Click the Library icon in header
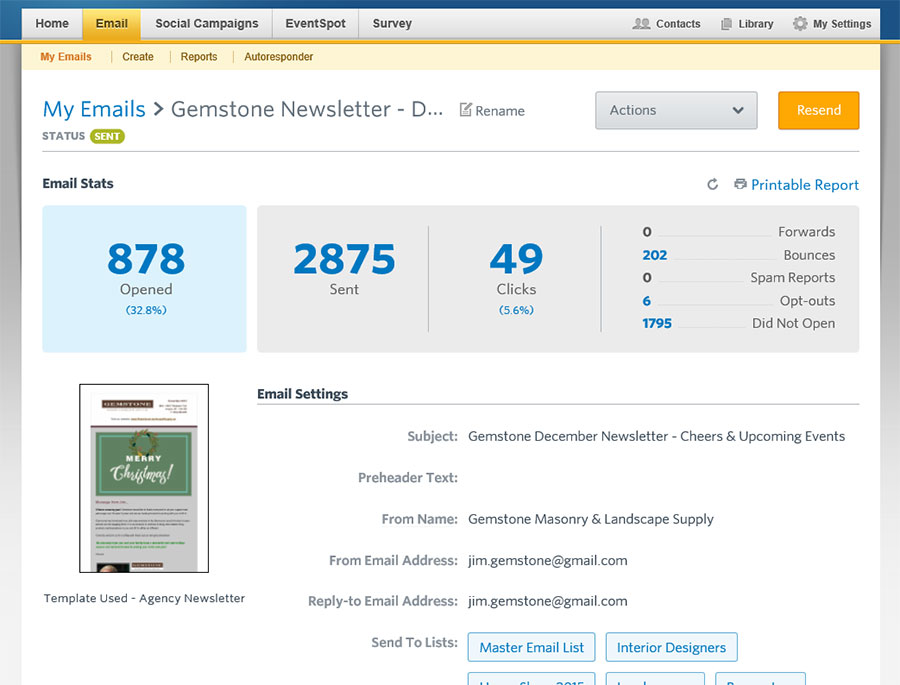Screen dimensions: 900x685 coord(727,24)
